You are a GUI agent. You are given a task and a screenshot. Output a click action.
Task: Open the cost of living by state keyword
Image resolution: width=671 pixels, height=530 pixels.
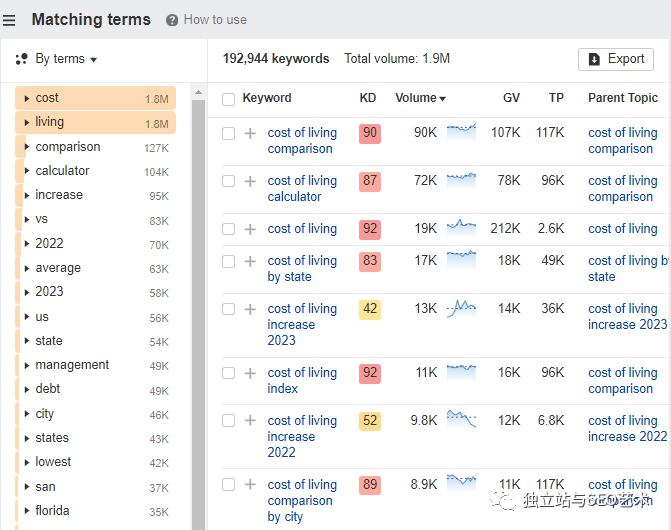pos(302,268)
